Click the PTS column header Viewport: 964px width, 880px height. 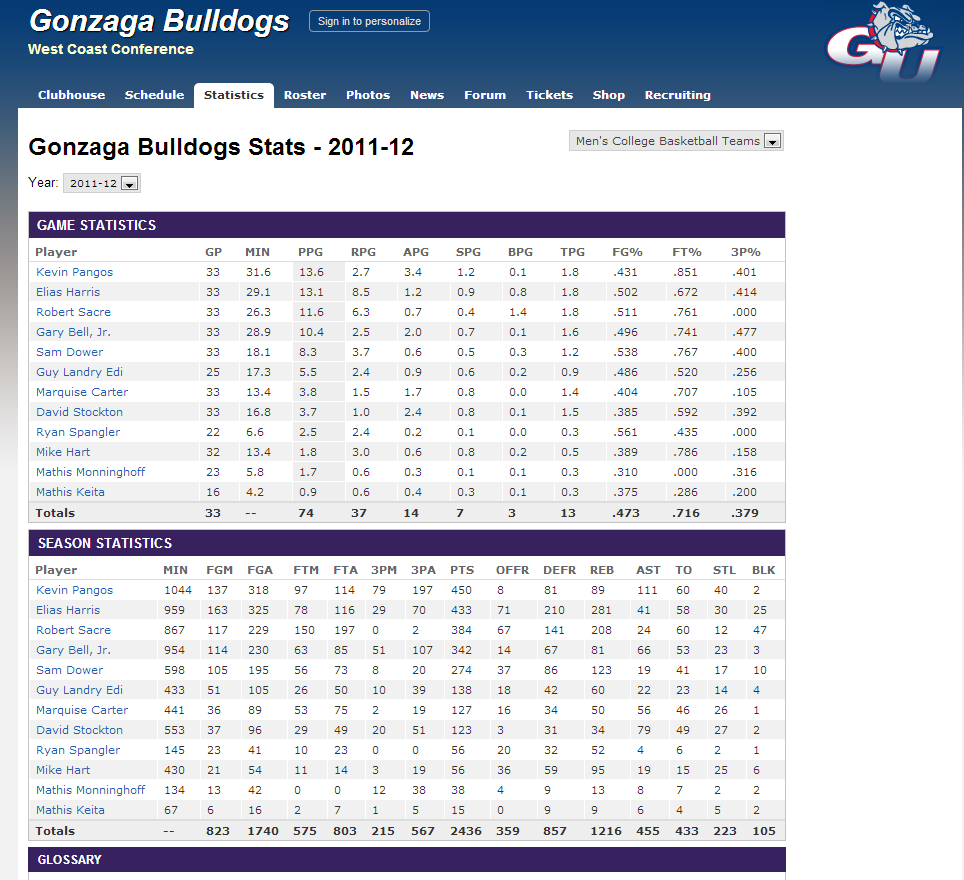click(x=462, y=570)
